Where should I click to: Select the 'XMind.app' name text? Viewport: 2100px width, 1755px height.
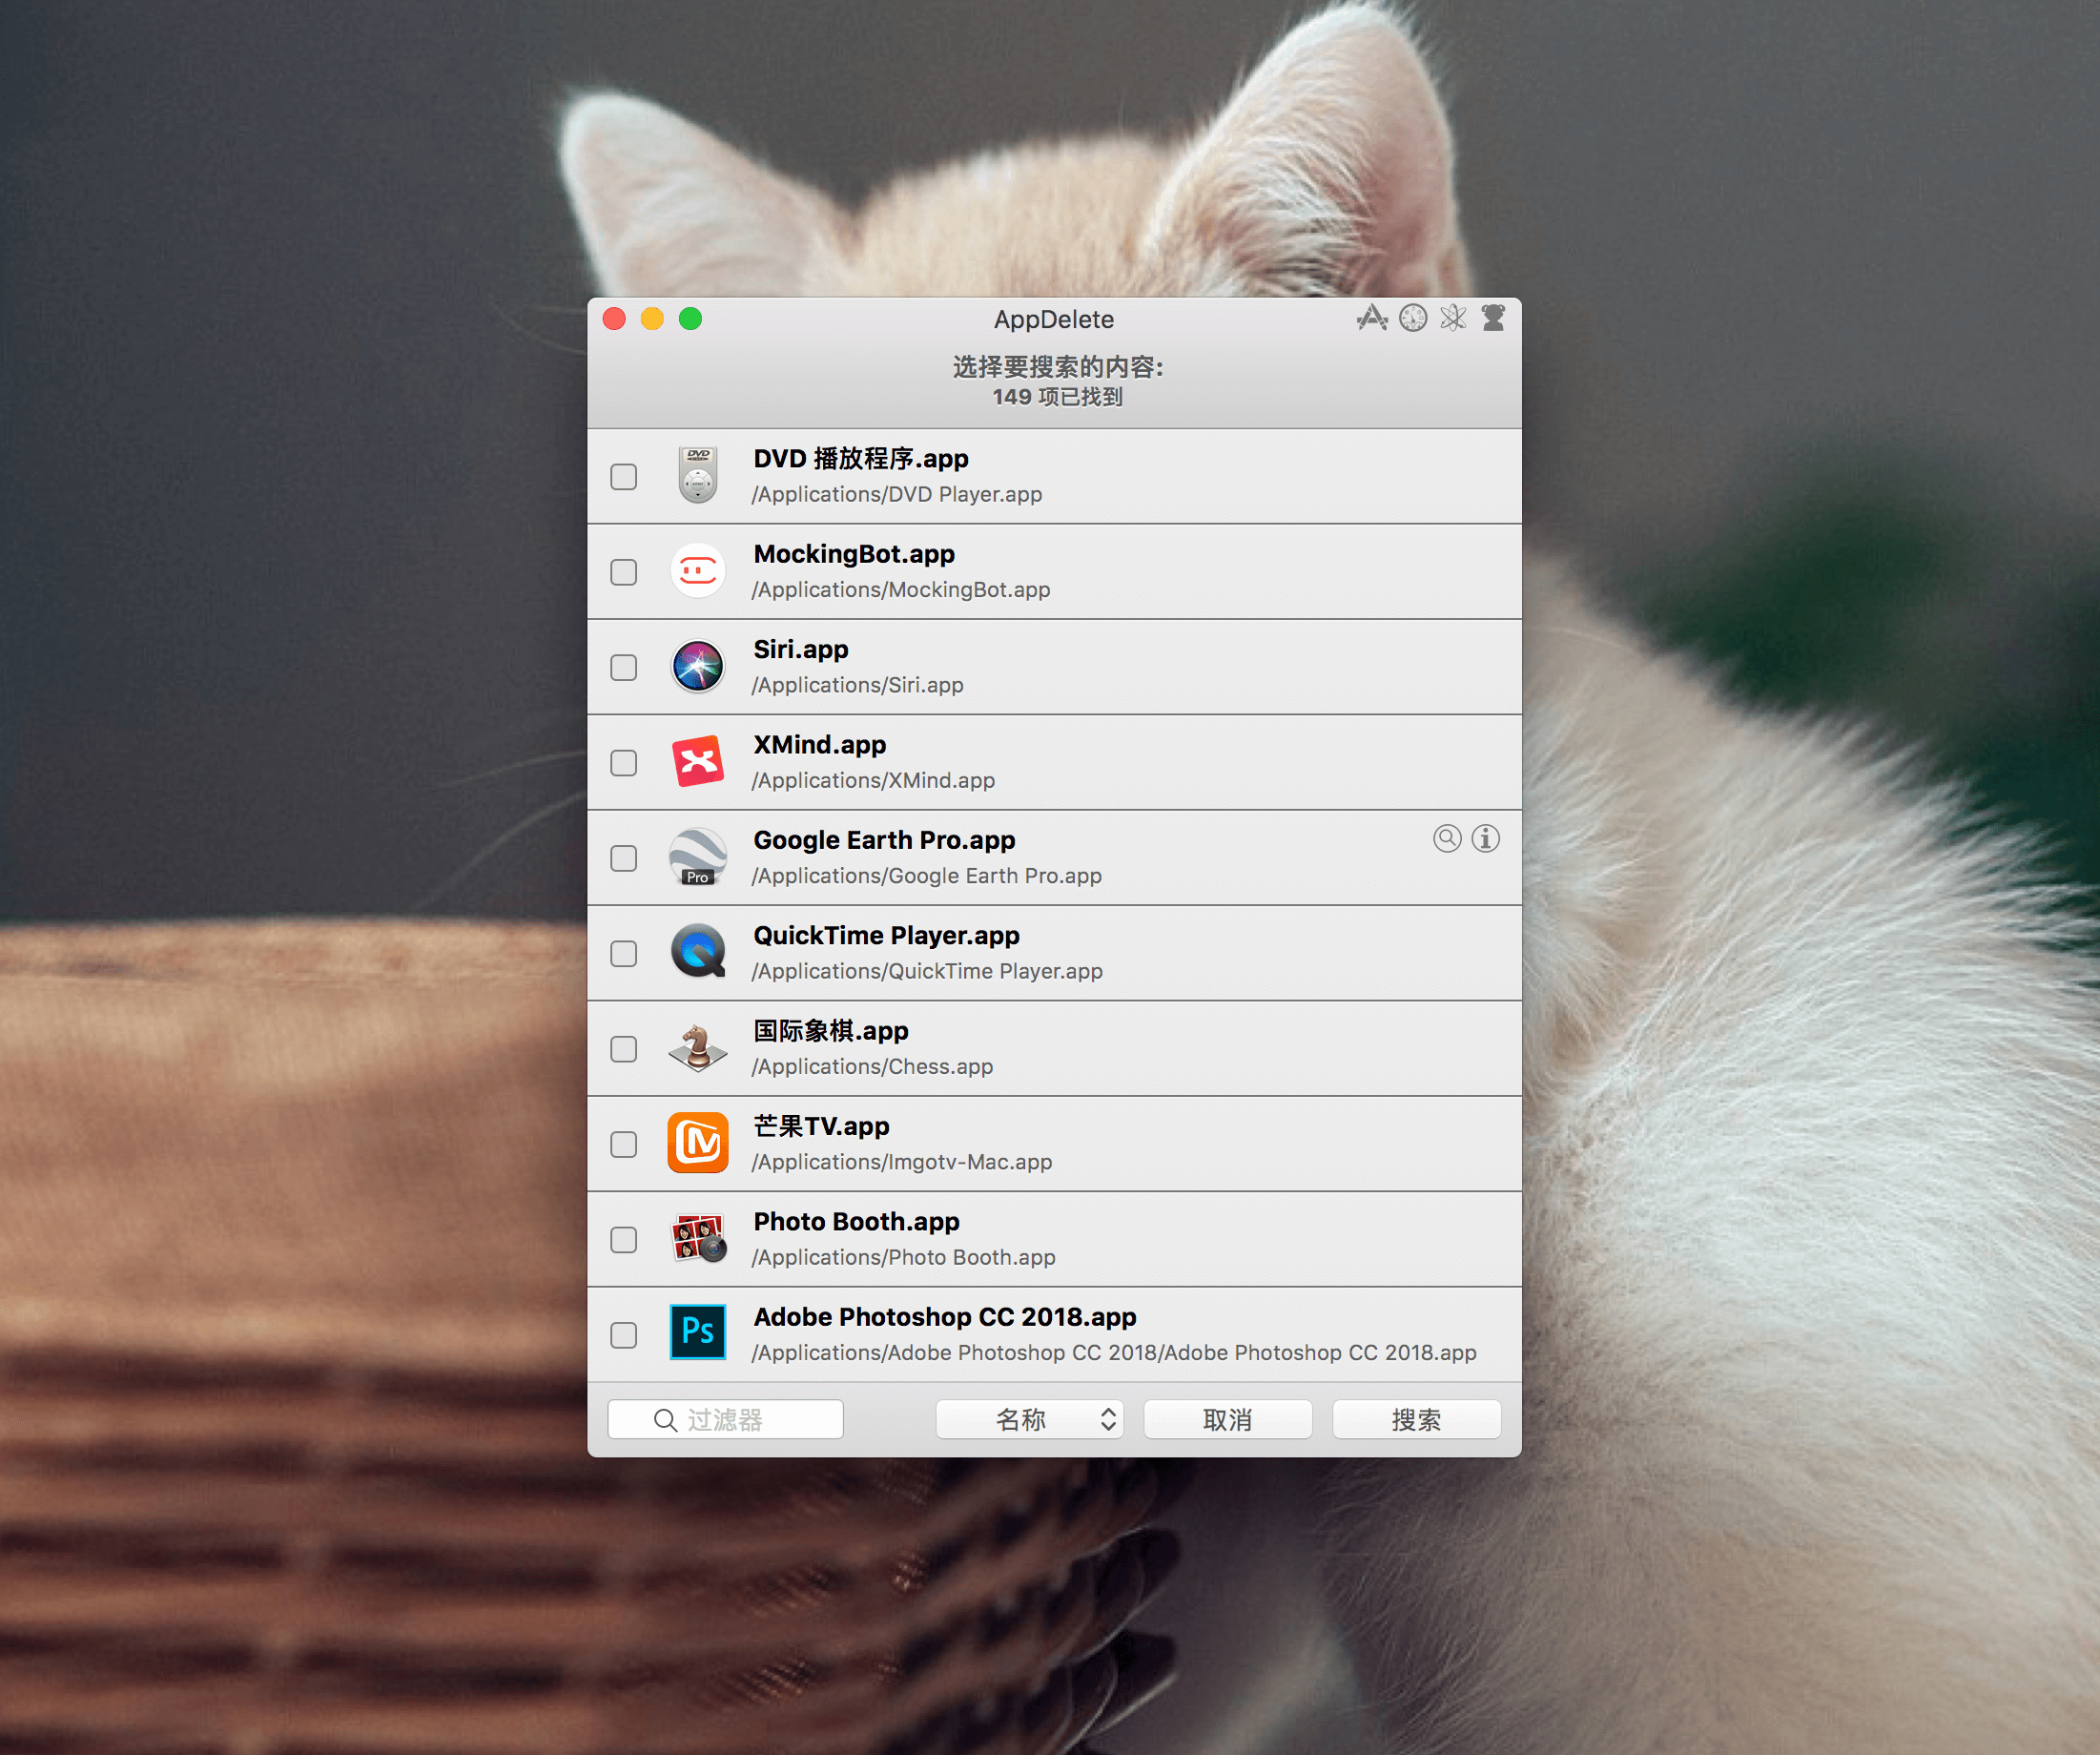tap(820, 745)
